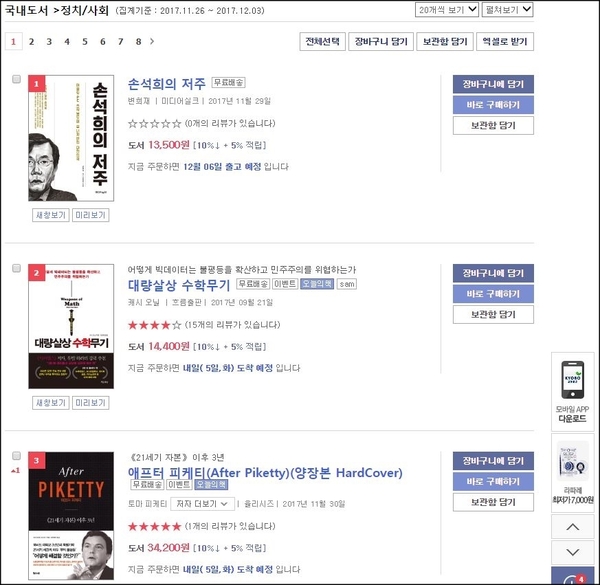Screen dimensions: 600x585
Task: Click 미리보기 under 대량살상 수학무기
Action: click(90, 402)
